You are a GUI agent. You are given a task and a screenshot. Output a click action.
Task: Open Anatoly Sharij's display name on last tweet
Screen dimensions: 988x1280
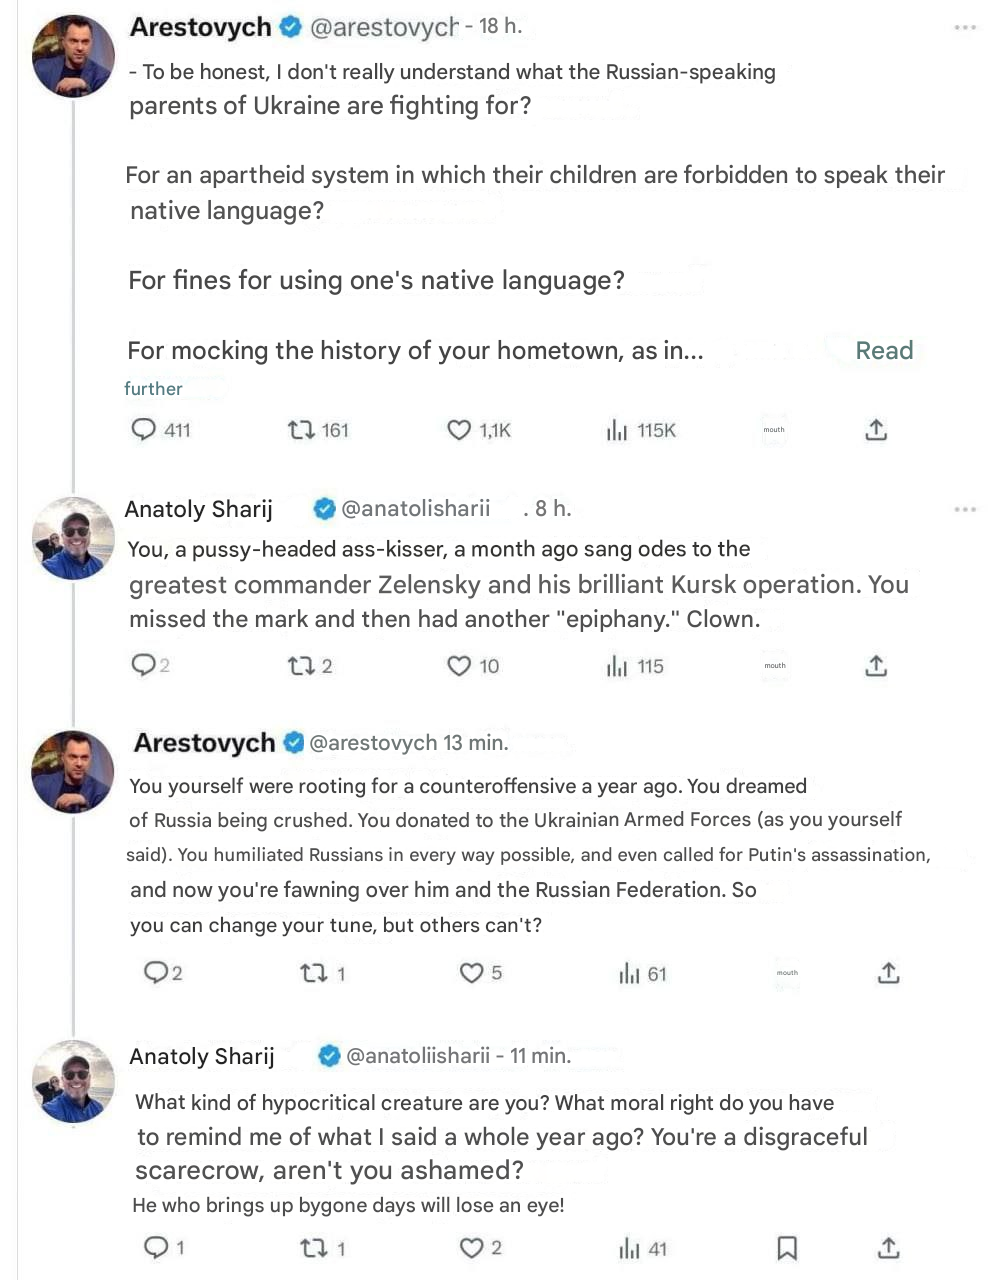(202, 1056)
